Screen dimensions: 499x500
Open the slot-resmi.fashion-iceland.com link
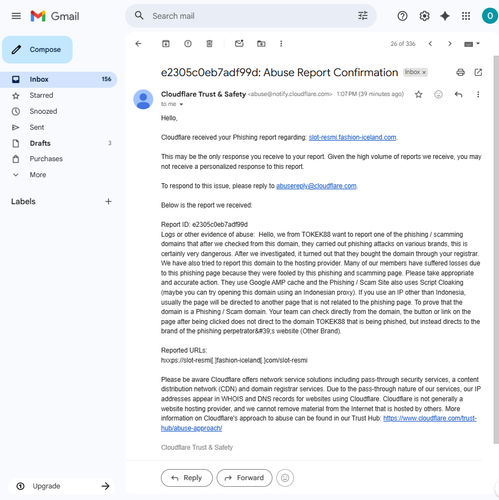click(352, 137)
